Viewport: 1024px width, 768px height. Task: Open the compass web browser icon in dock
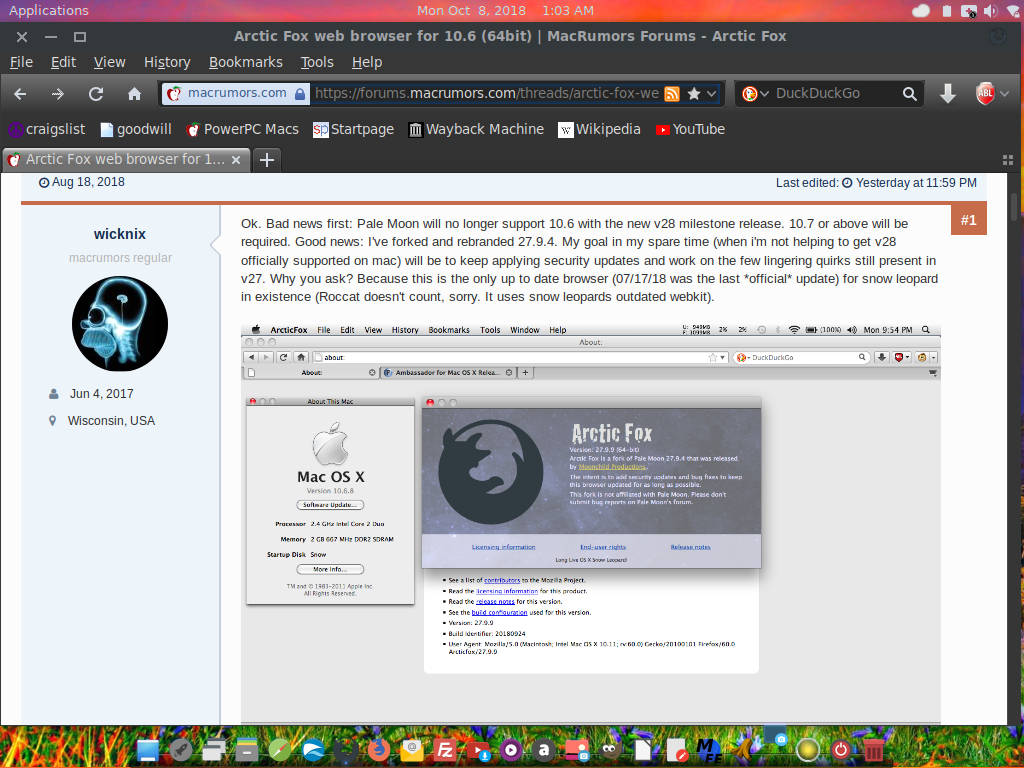[280, 750]
